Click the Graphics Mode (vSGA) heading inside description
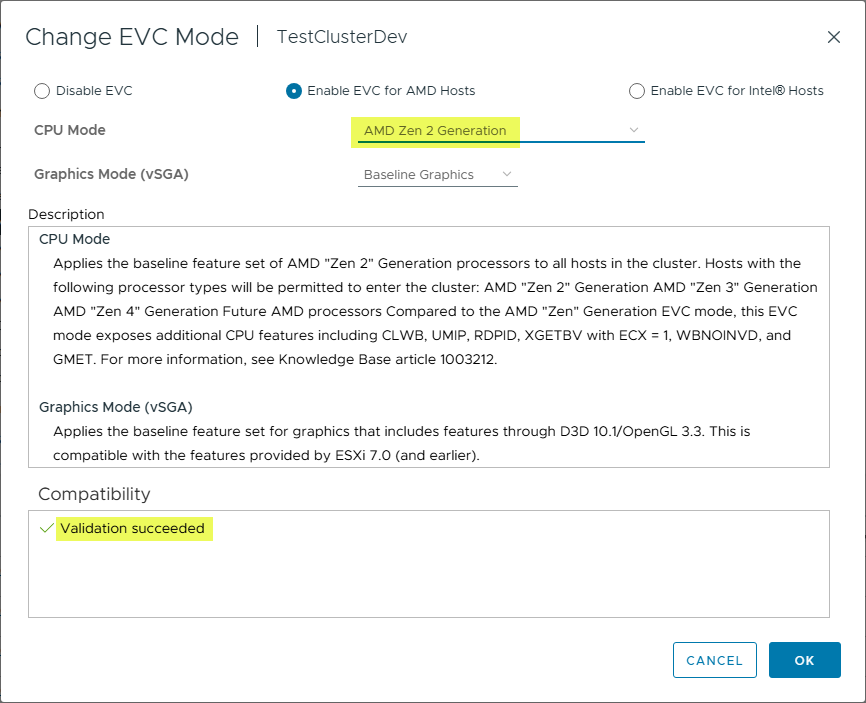This screenshot has height=703, width=866. 115,407
